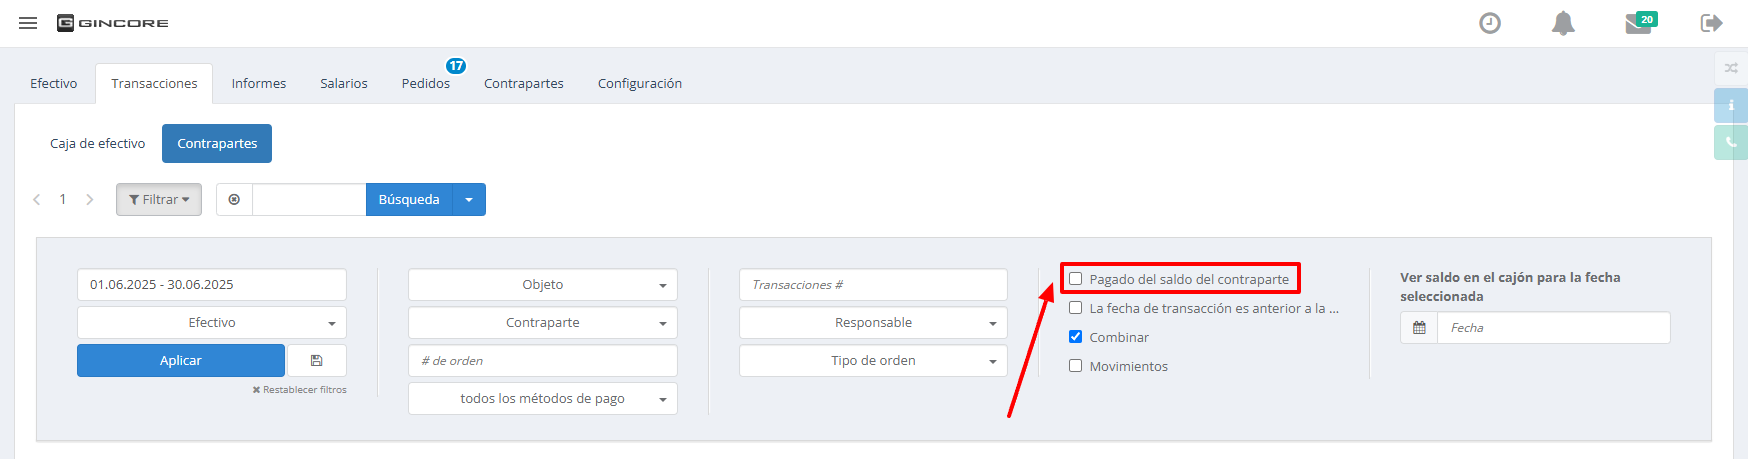Click the date range field 01.06.2025 - 30.06.2025
The image size is (1748, 459).
(212, 285)
